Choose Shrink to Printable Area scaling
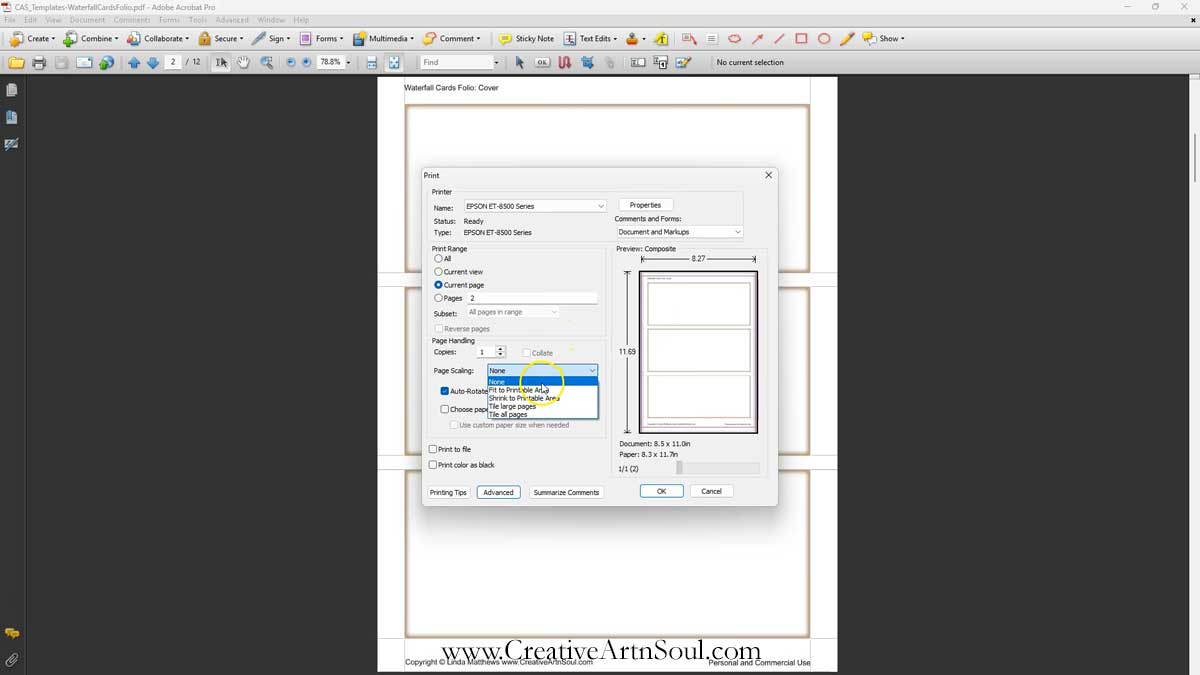The image size is (1200, 675). (542, 398)
